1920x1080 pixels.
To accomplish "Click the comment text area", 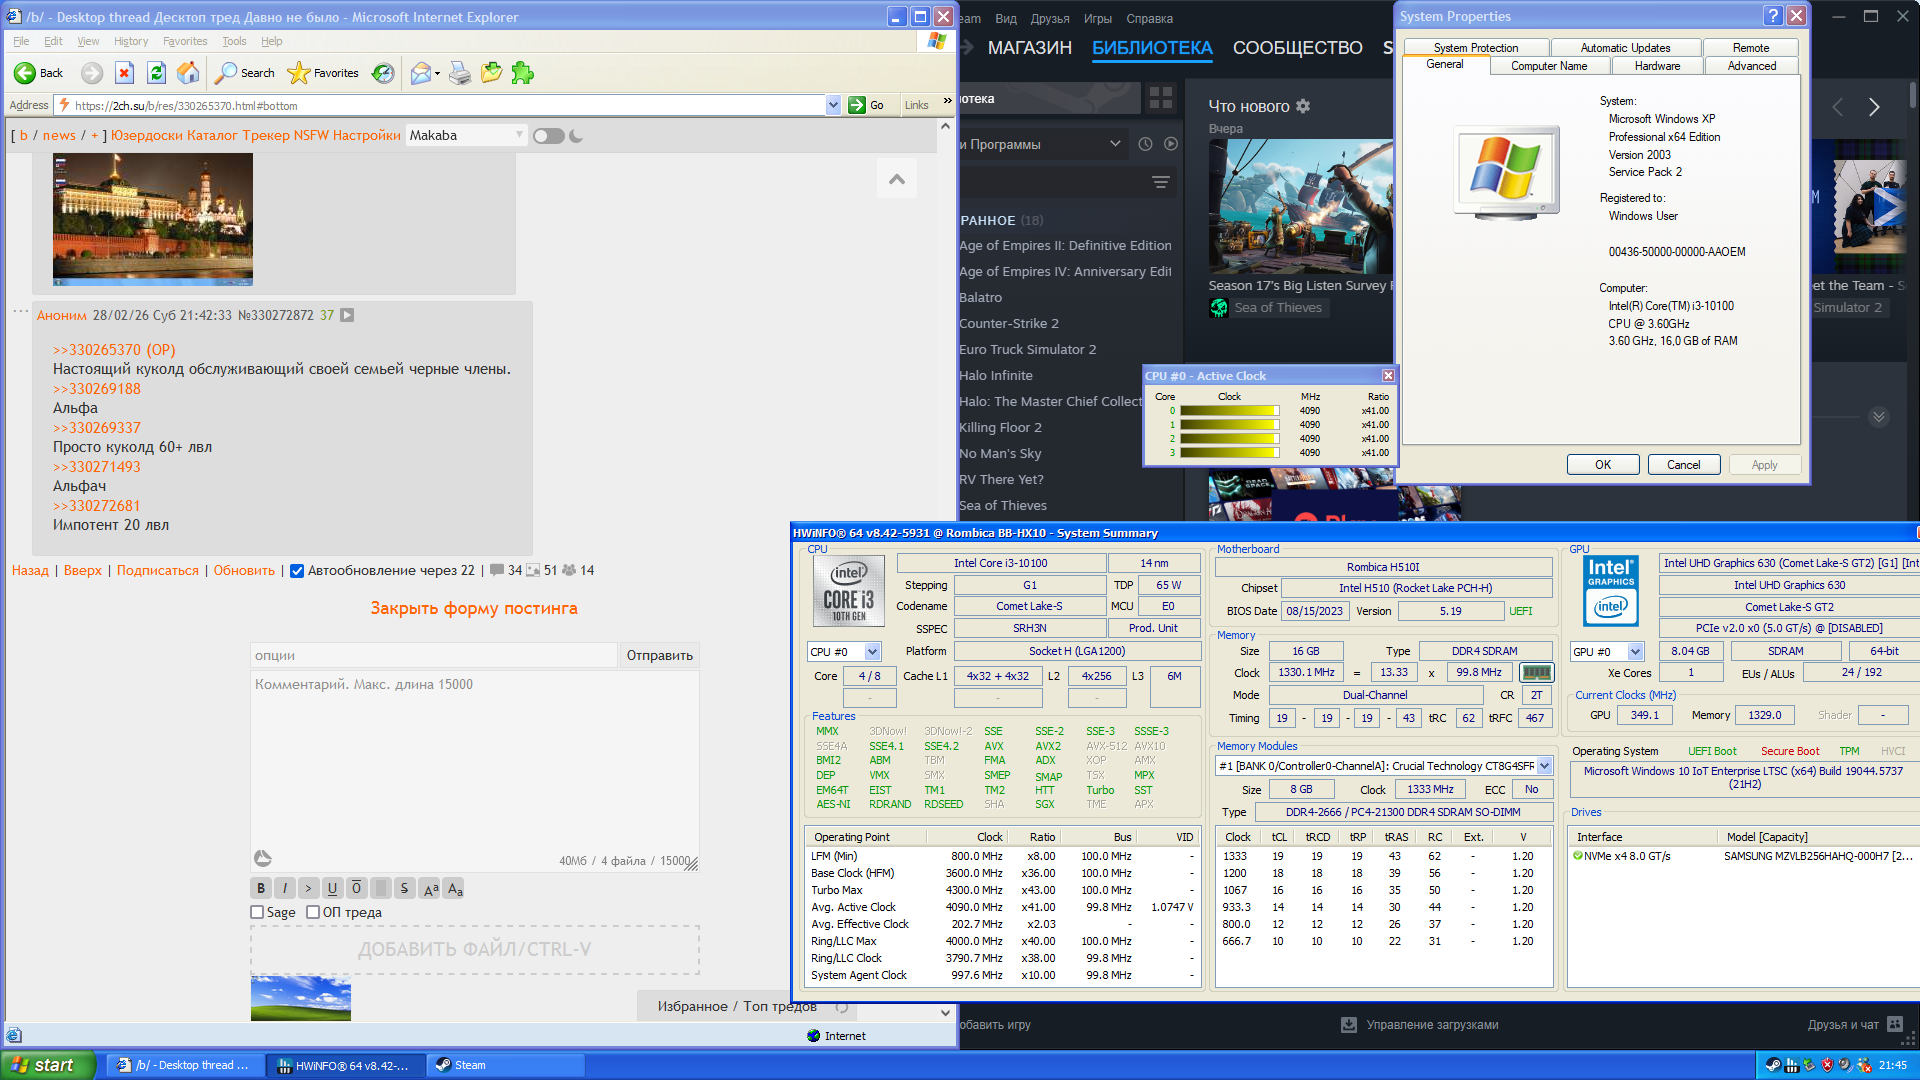I will click(474, 760).
